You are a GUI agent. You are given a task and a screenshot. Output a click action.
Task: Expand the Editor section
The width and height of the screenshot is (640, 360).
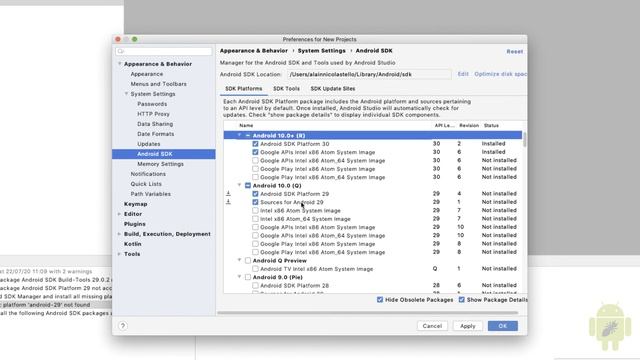click(119, 214)
